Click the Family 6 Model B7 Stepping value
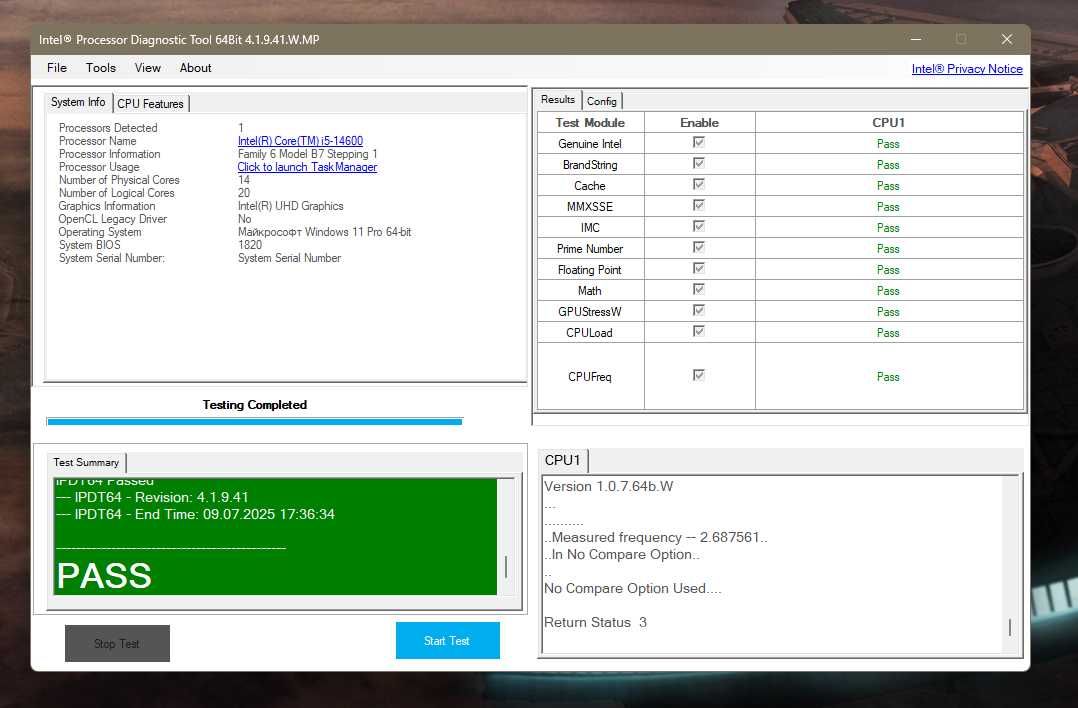 [307, 154]
